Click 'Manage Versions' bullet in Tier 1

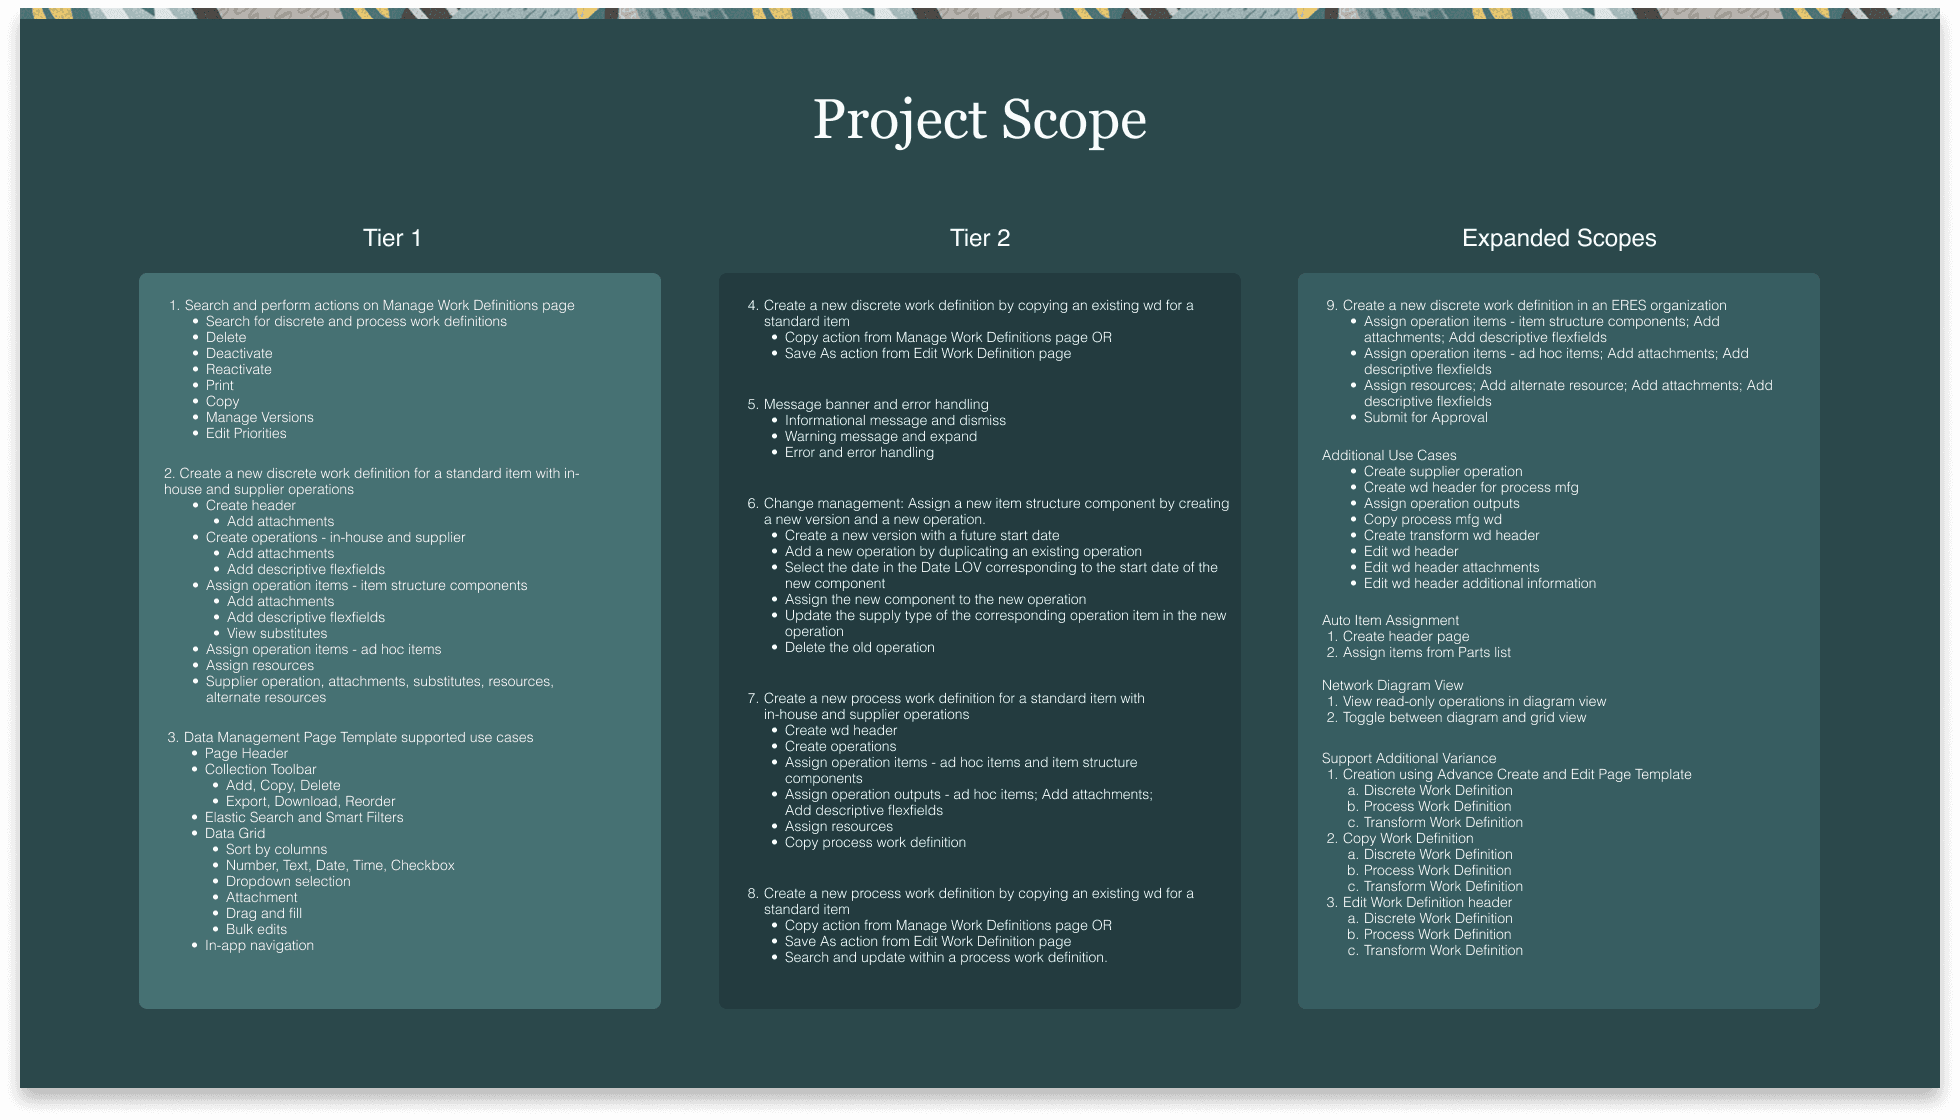[259, 418]
